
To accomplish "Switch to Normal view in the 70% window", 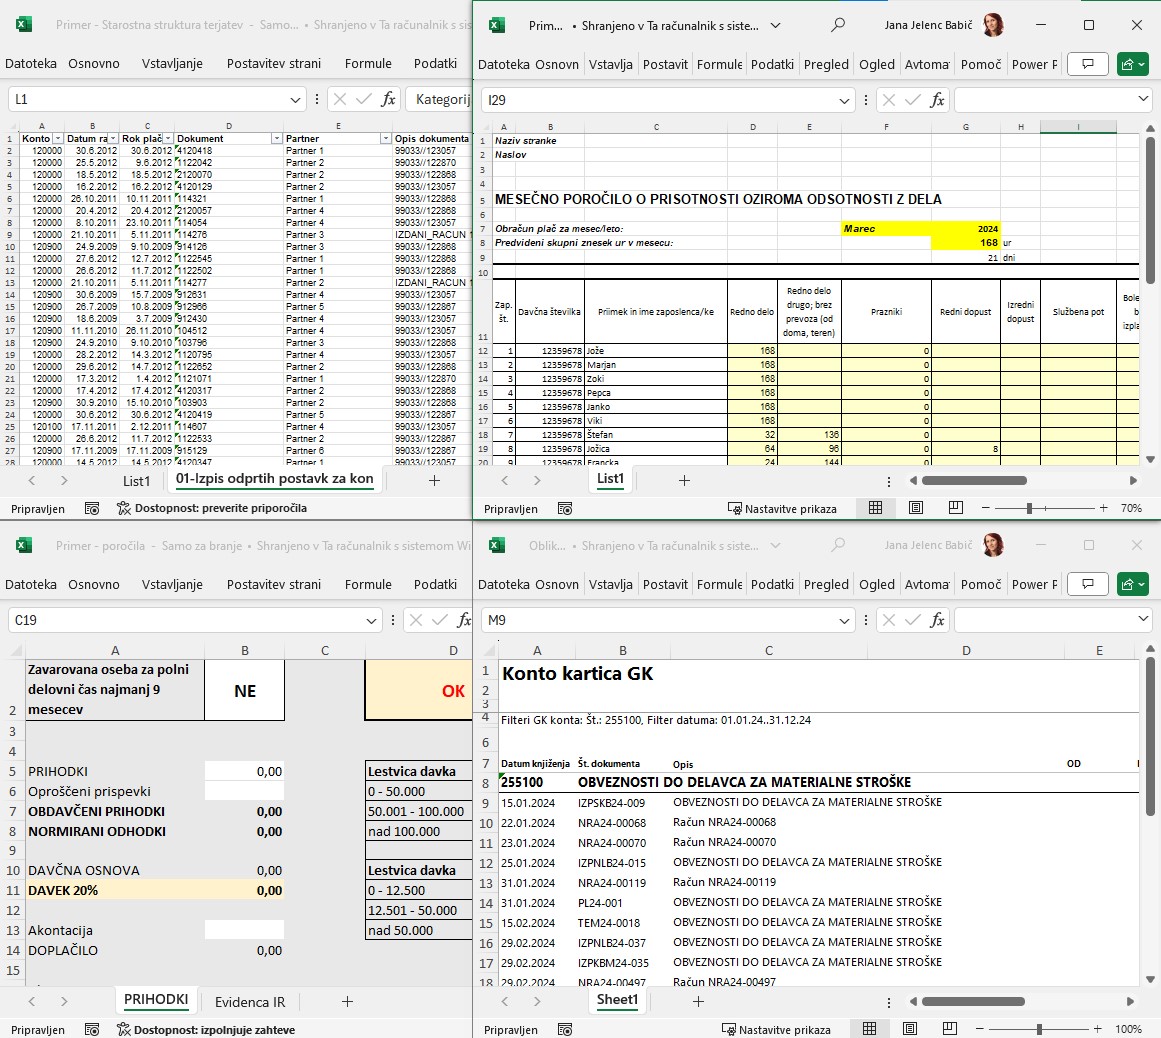I will coord(875,508).
